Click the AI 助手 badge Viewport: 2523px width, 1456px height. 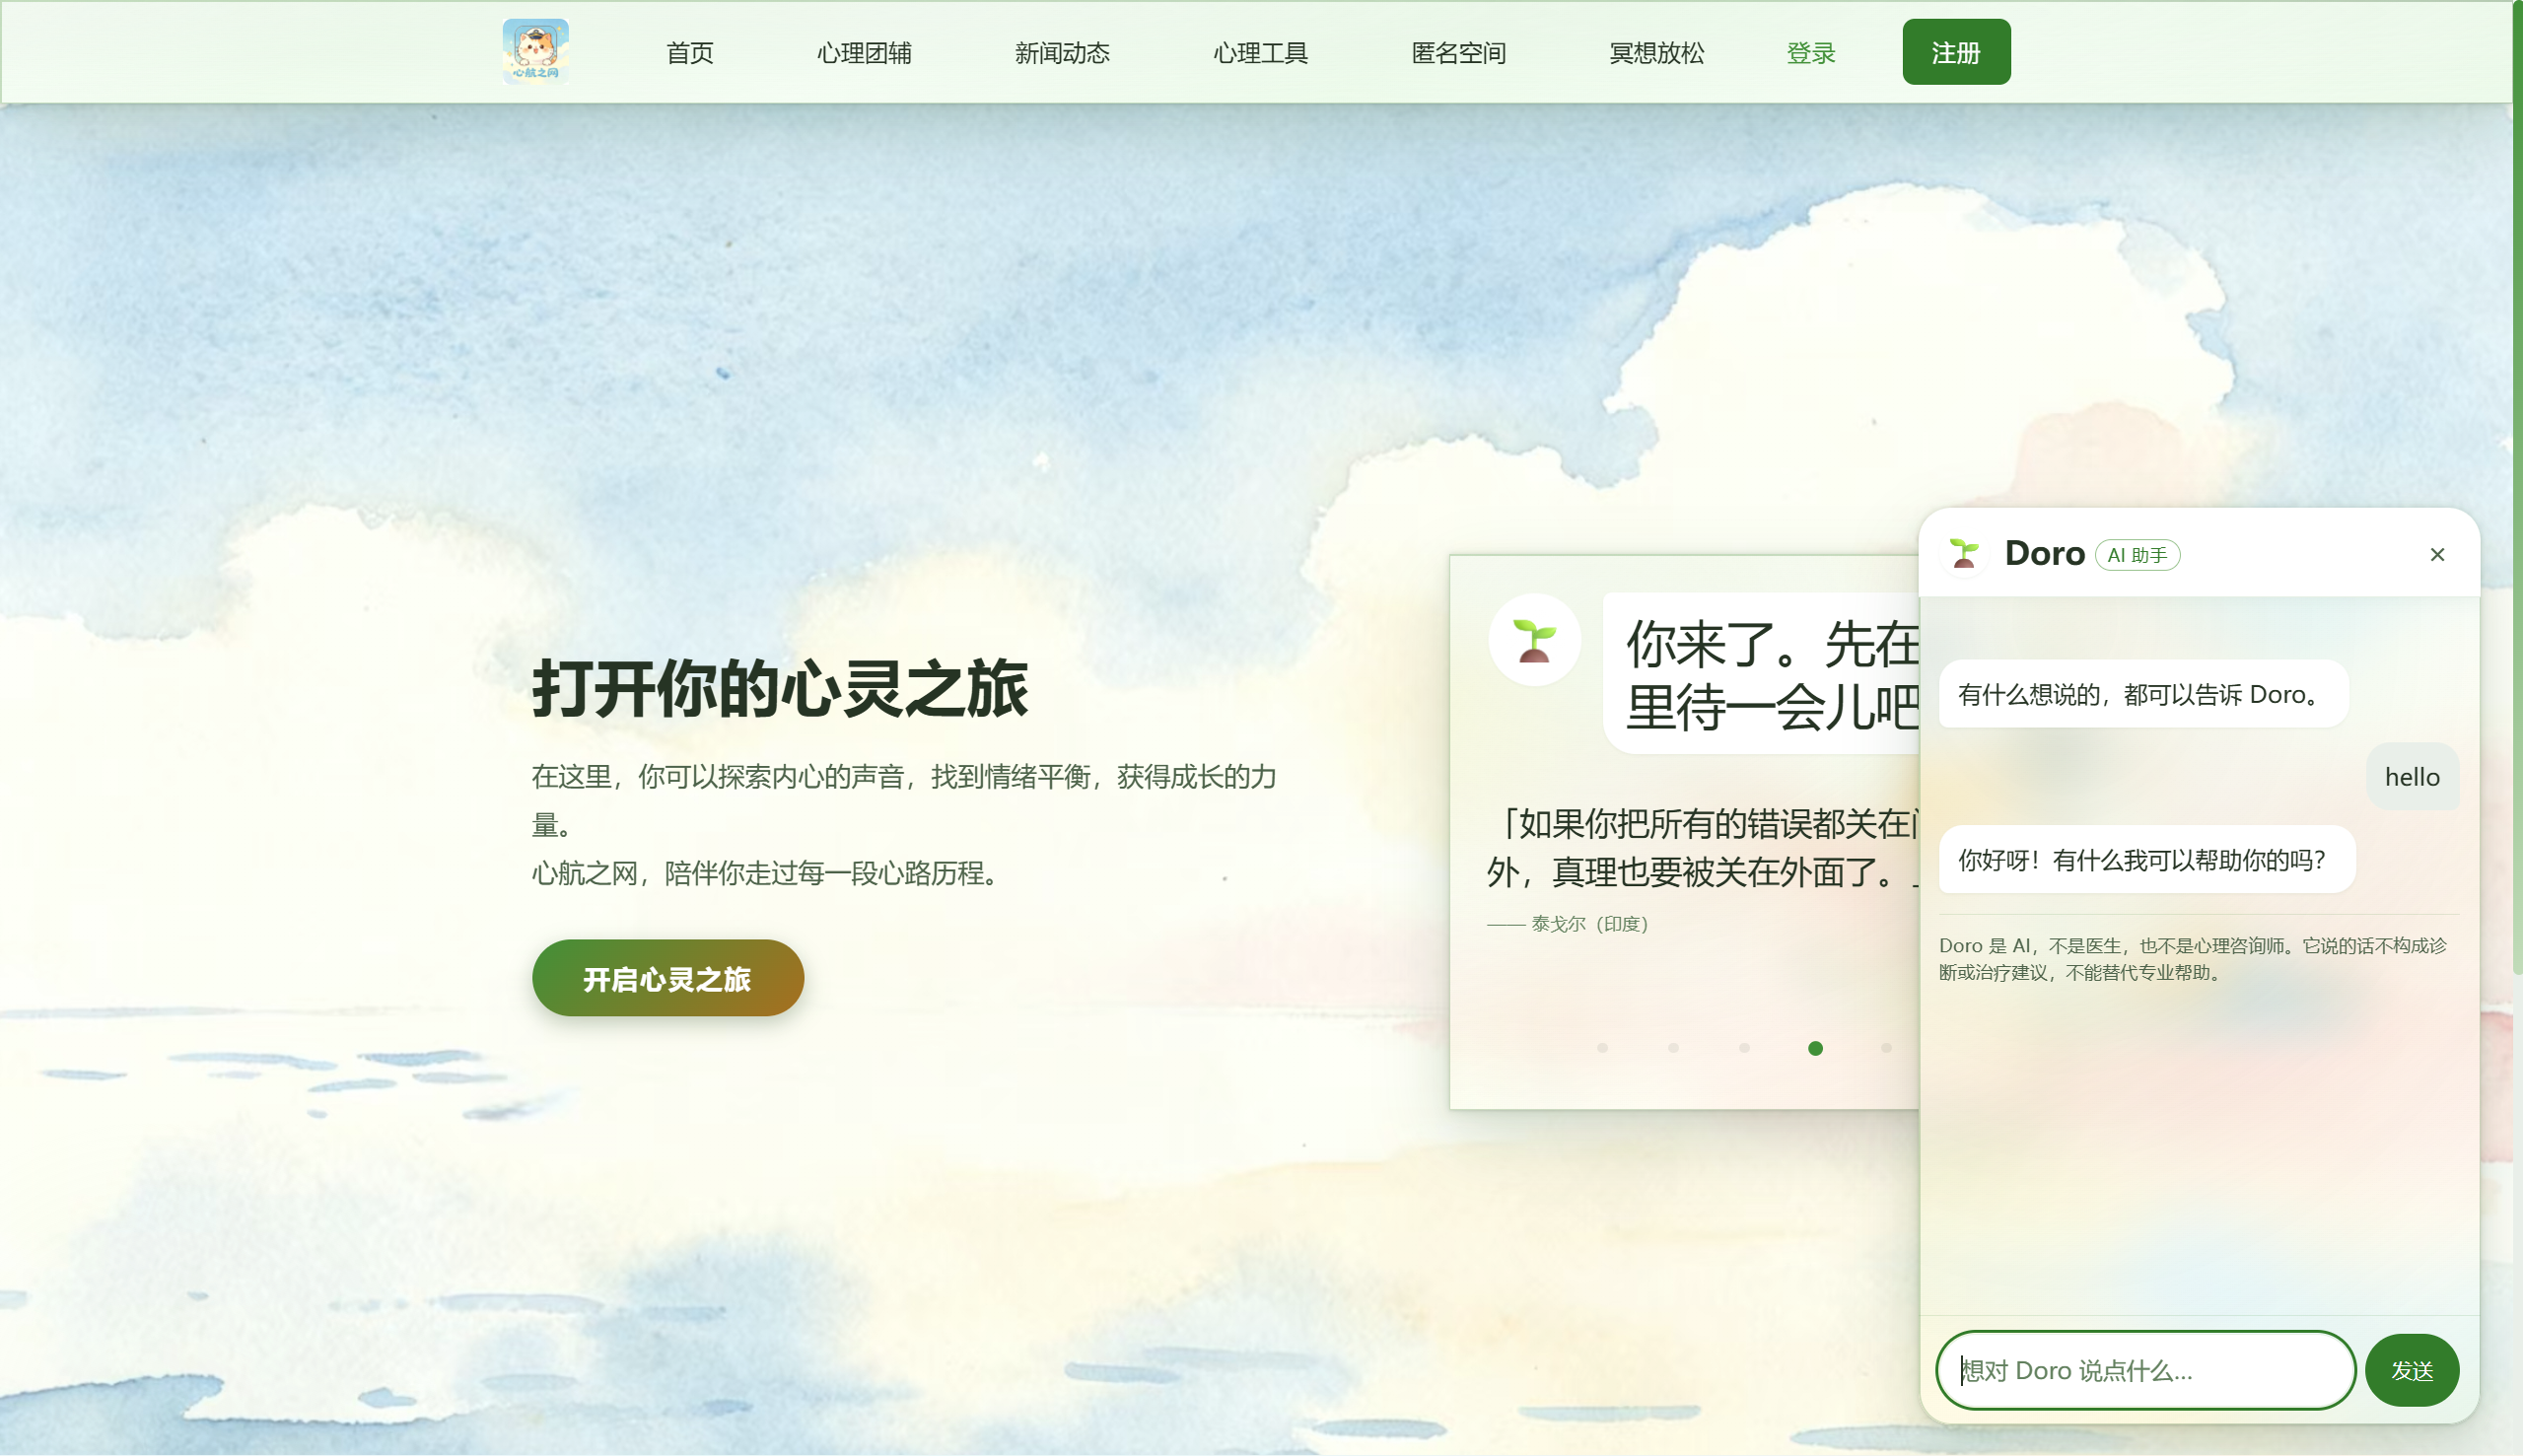click(2137, 555)
